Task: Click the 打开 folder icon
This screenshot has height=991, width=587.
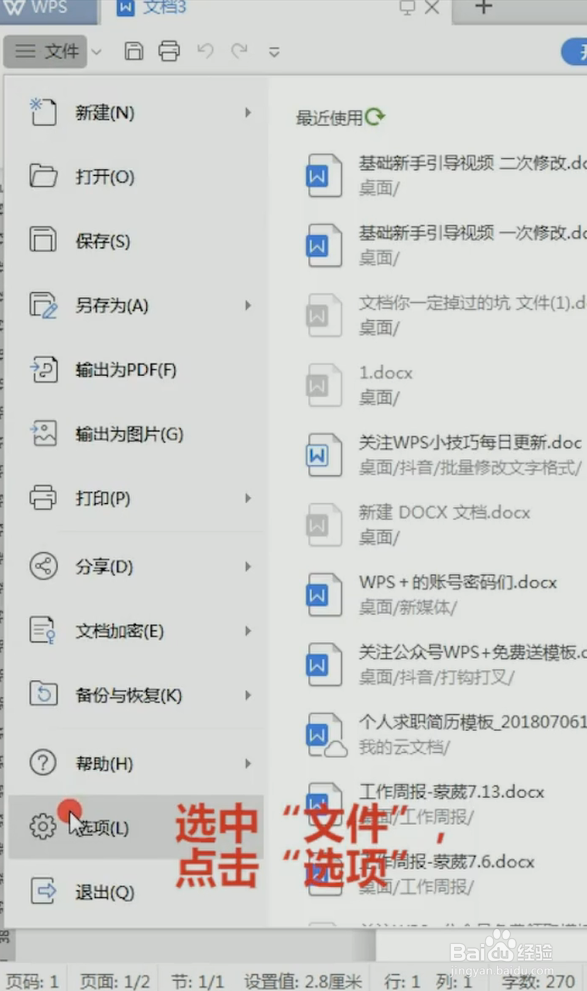Action: [x=43, y=176]
